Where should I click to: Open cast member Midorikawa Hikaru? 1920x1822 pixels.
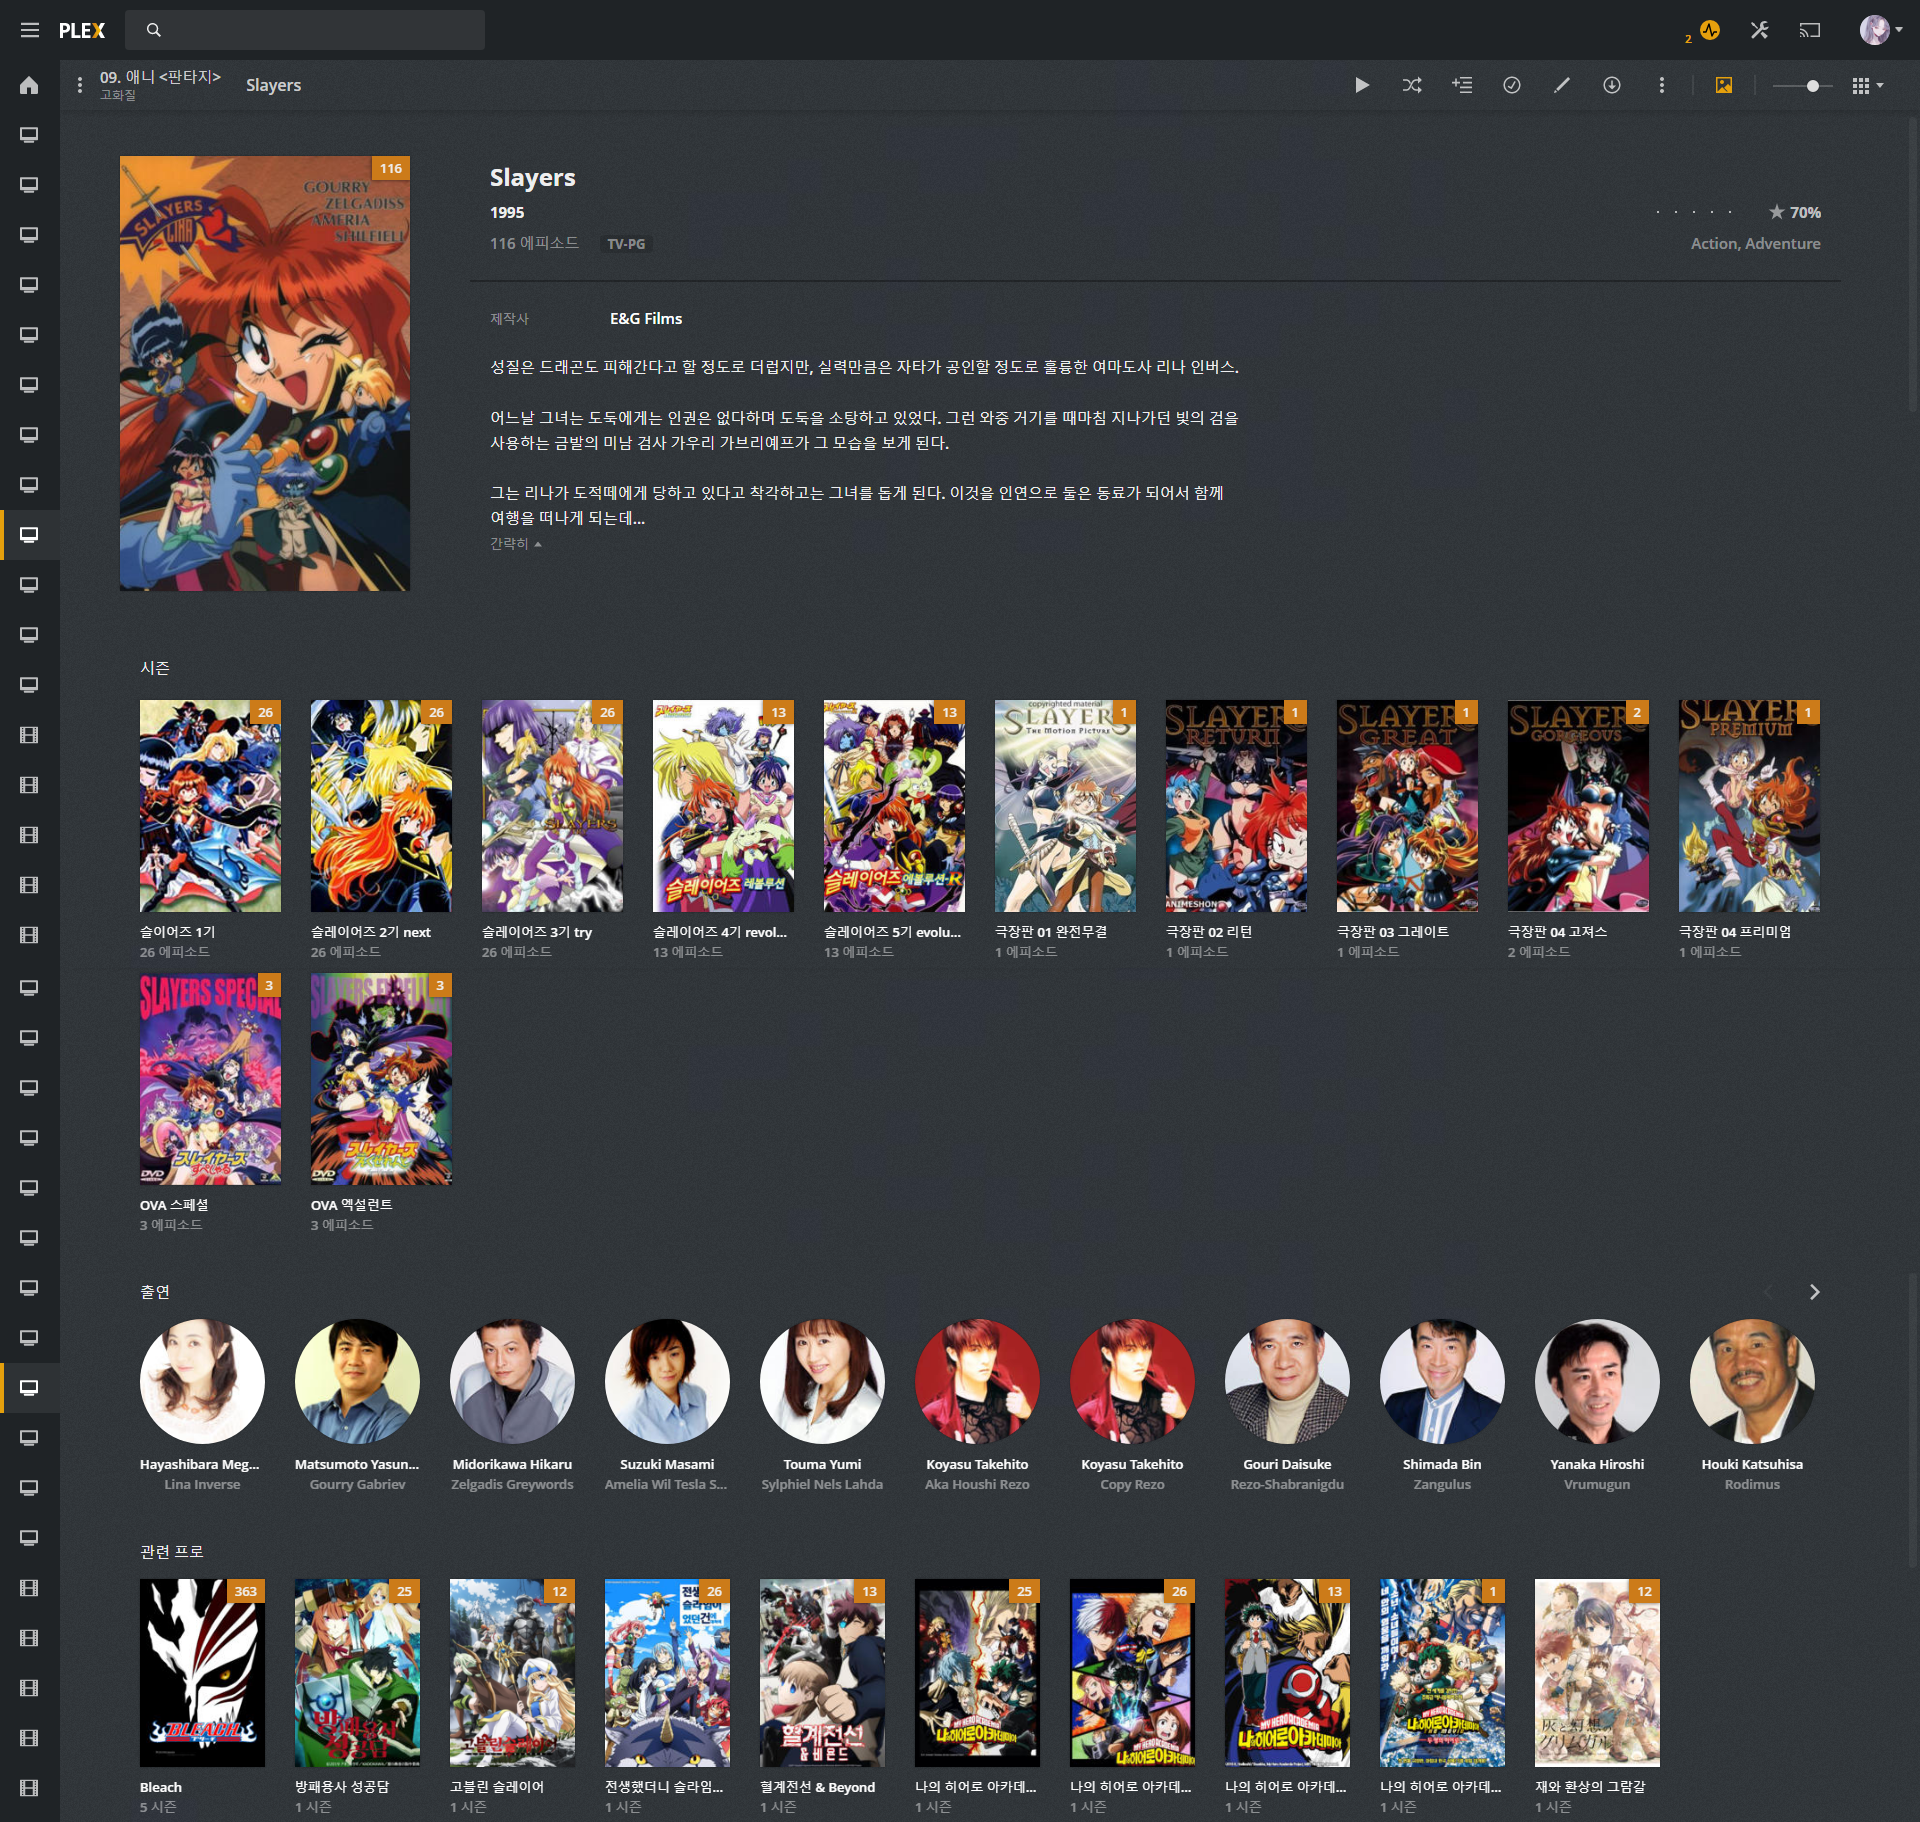coord(512,1381)
